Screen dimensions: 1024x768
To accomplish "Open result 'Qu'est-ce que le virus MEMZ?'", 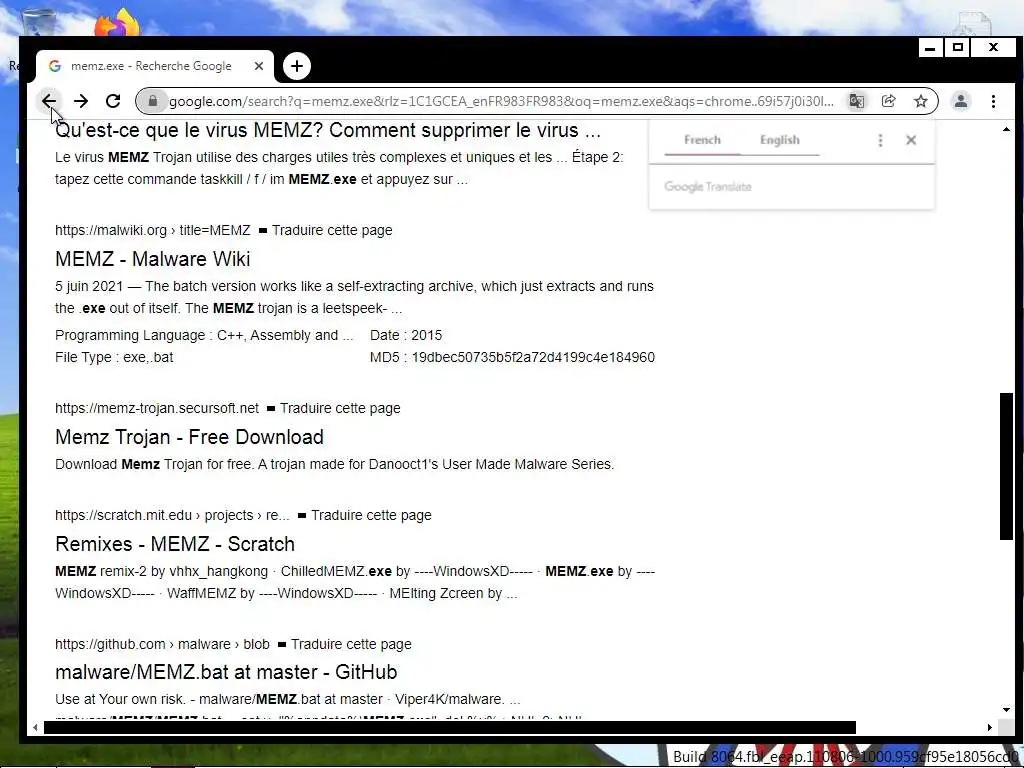I will click(x=328, y=130).
